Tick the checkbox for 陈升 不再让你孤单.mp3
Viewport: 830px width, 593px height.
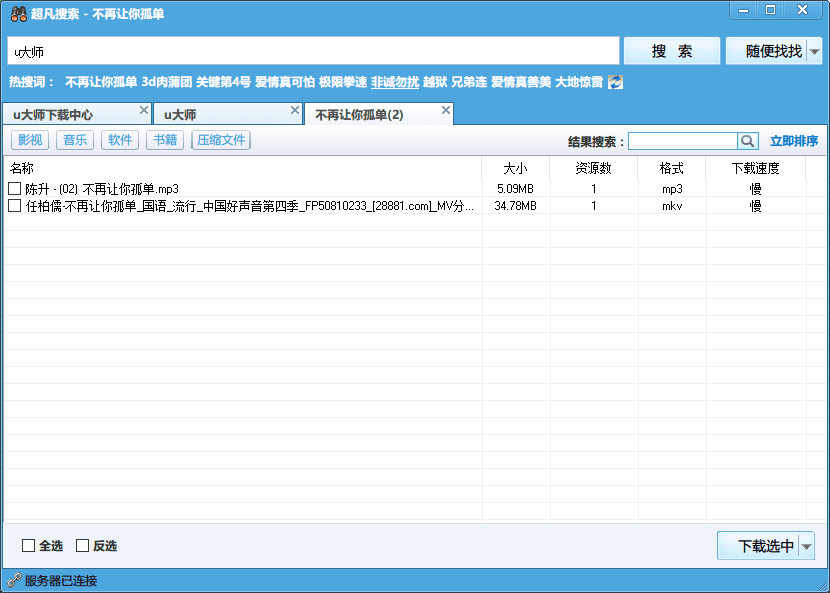pyautogui.click(x=15, y=188)
